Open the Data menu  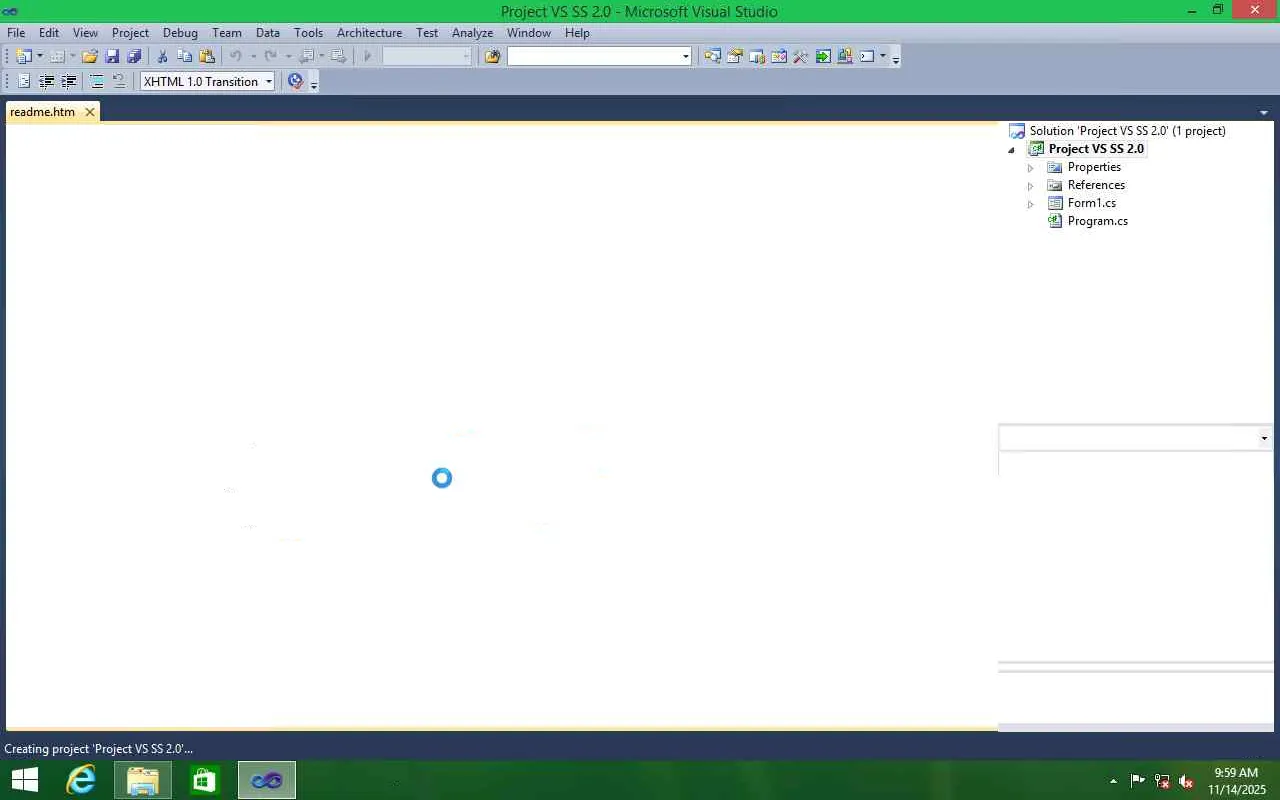(268, 33)
